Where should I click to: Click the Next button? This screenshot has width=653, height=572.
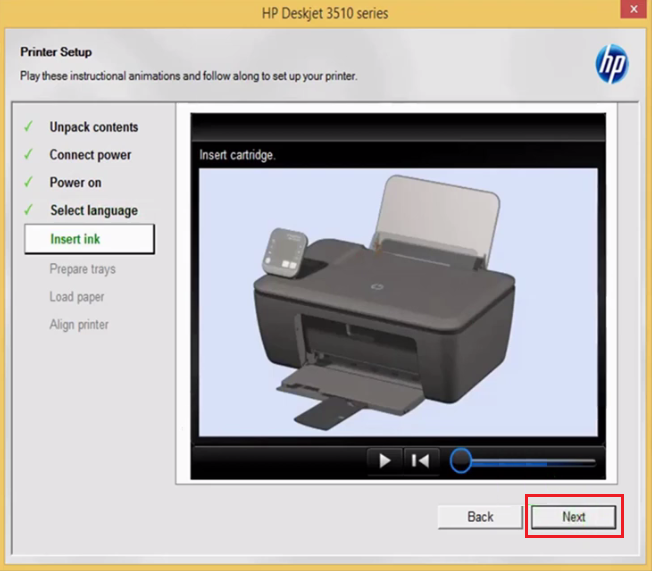pyautogui.click(x=573, y=517)
